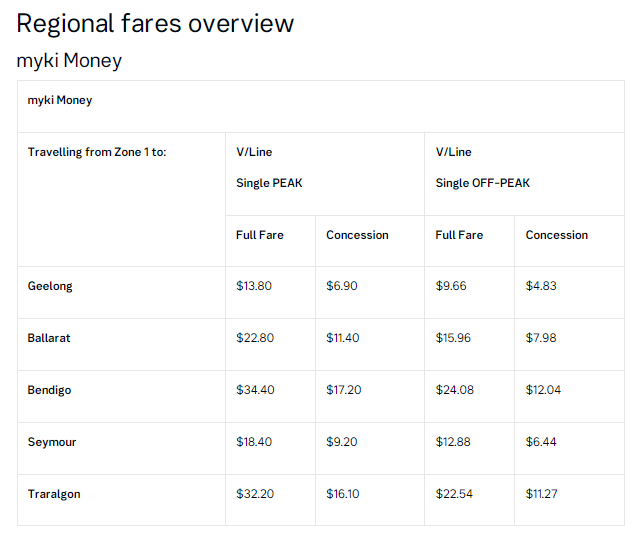Click Bendigo off-peak full fare $24.08
Viewport: 640px width, 538px height.
pyautogui.click(x=454, y=390)
